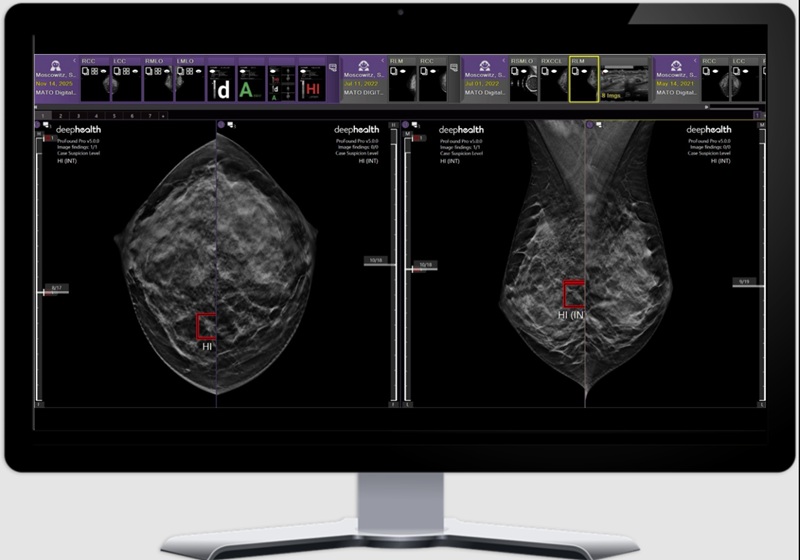Click the plus tab to add a layout
Screen dimensions: 800x560
coord(163,116)
